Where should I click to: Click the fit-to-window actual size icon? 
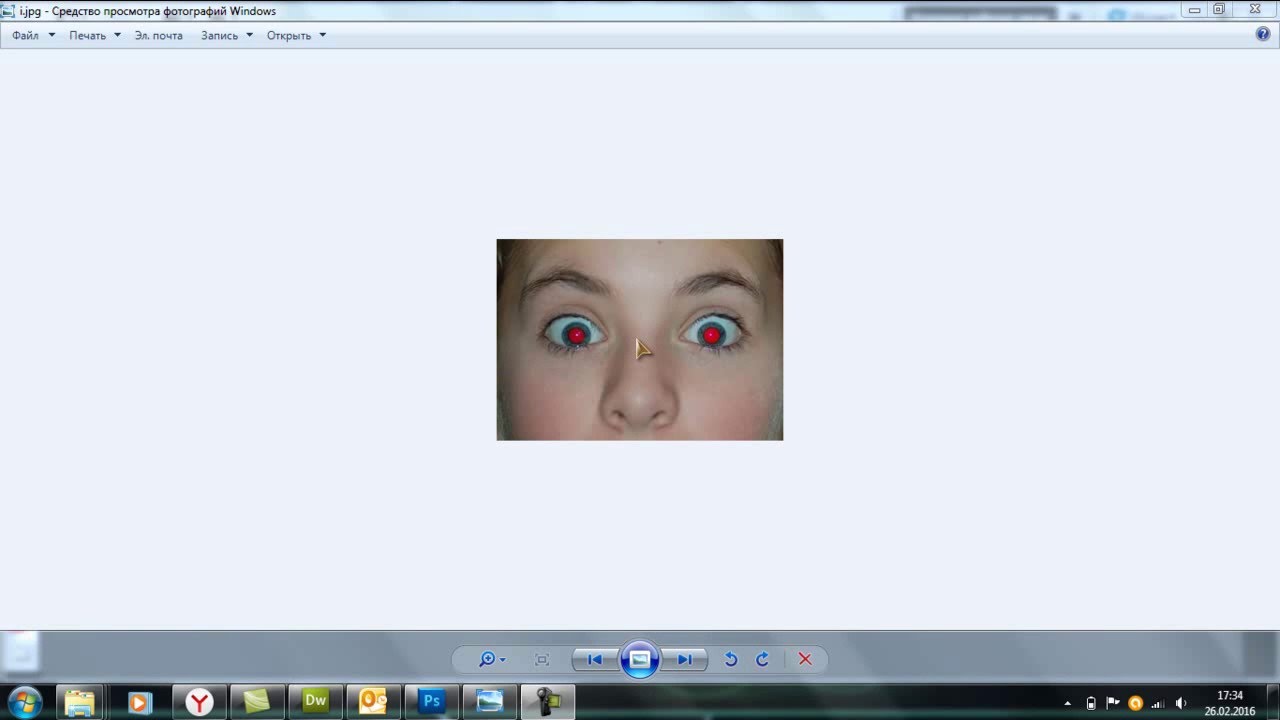[542, 660]
